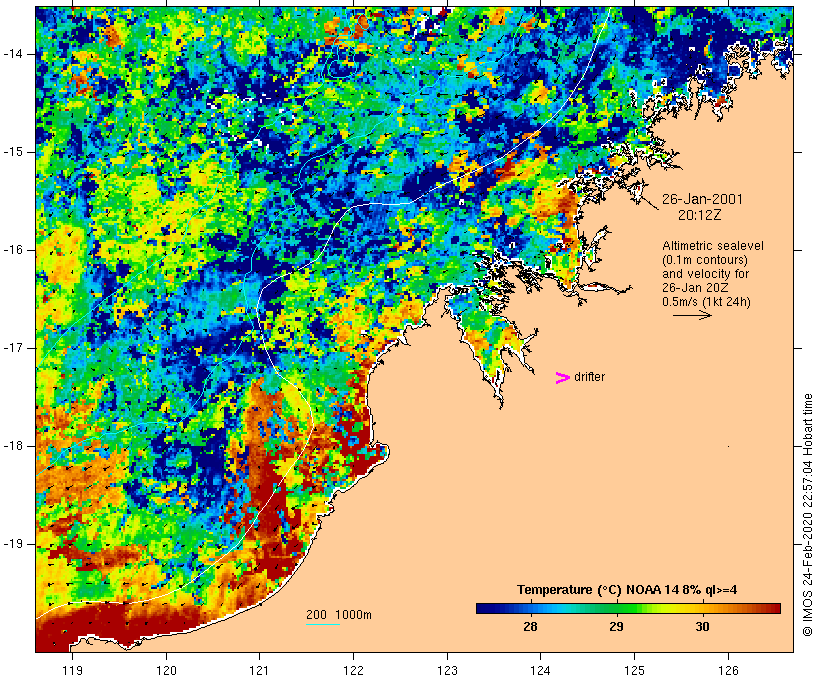The image size is (820, 680).
Task: Click the 'Altimetric sealevel' text
Action: [713, 246]
